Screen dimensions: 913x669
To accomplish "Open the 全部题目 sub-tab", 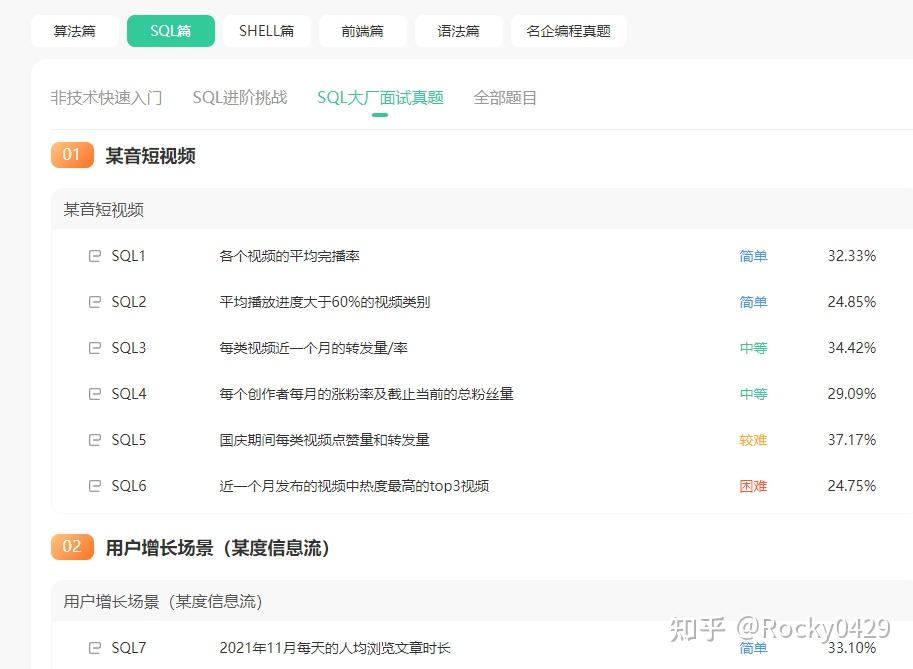I will [504, 97].
